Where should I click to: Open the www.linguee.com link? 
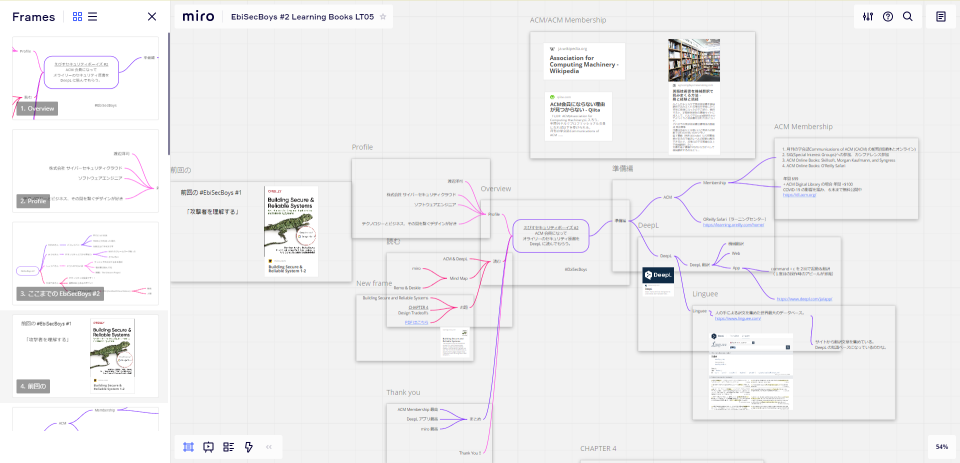(738, 318)
